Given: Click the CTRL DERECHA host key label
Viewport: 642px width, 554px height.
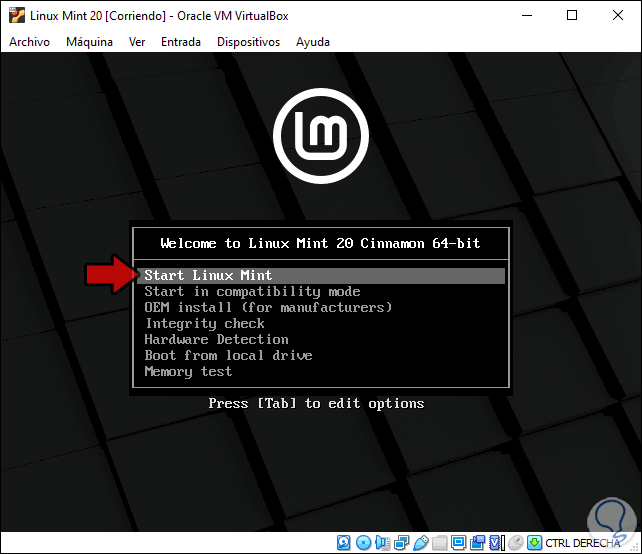Looking at the screenshot, I should tap(583, 543).
